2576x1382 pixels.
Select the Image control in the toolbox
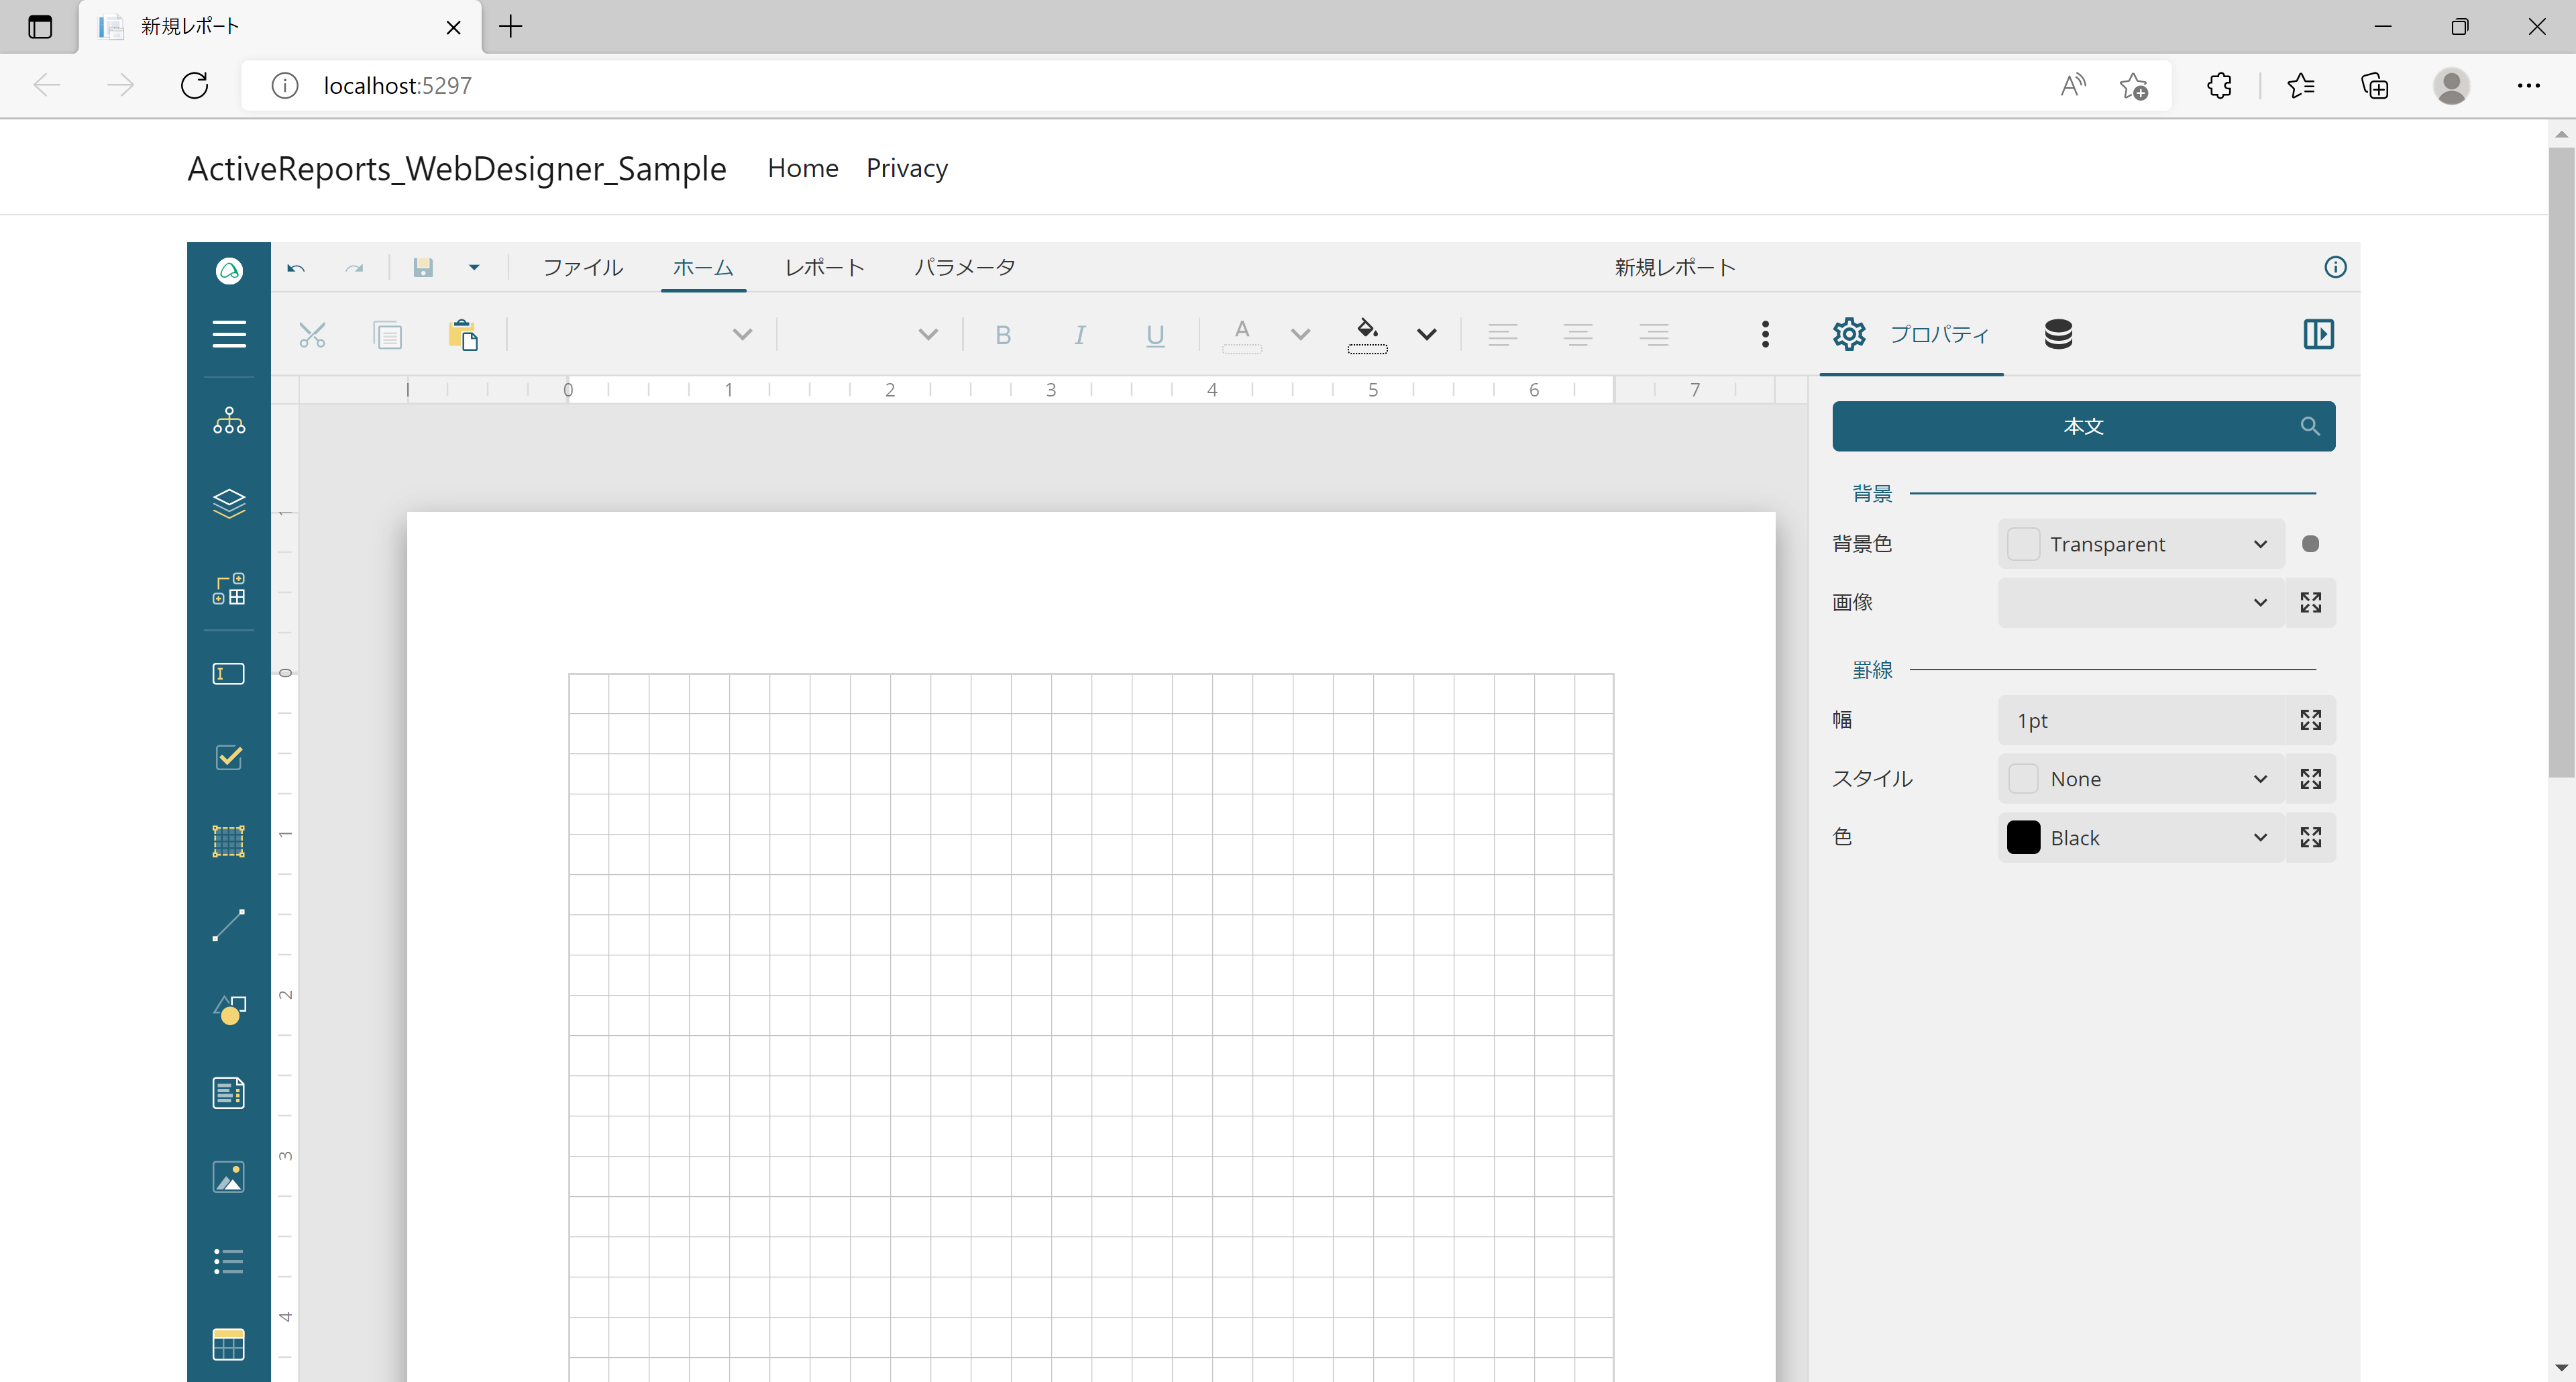(x=229, y=1177)
